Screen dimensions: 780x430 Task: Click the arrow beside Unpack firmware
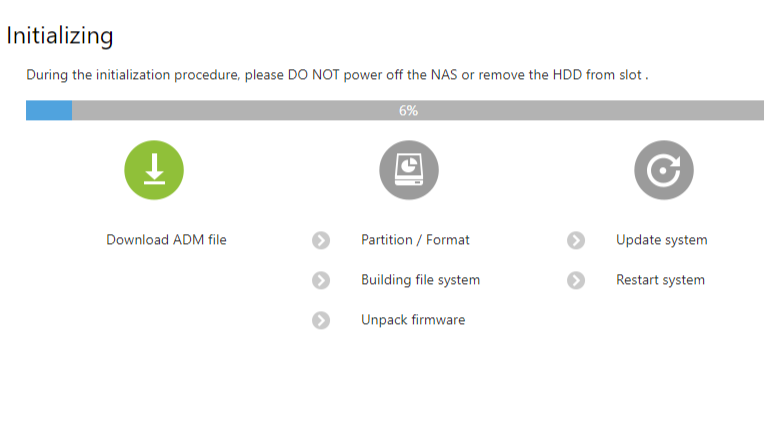(321, 321)
